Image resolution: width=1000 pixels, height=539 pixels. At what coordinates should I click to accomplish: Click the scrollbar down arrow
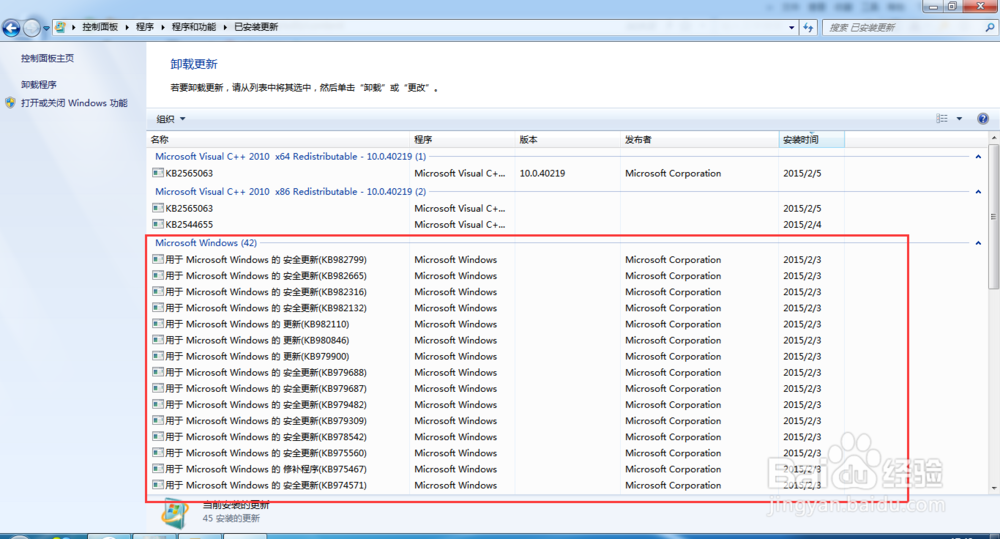[994, 488]
